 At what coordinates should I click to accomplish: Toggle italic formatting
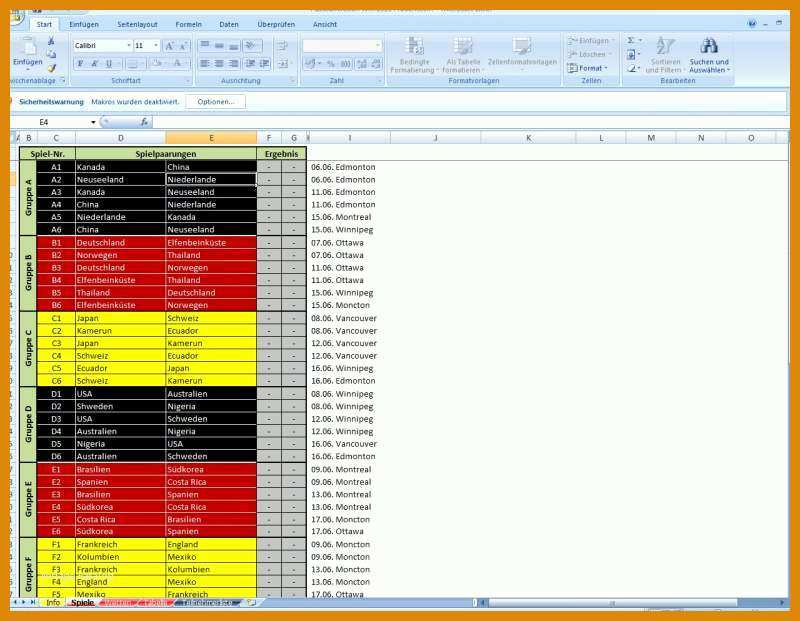94,64
